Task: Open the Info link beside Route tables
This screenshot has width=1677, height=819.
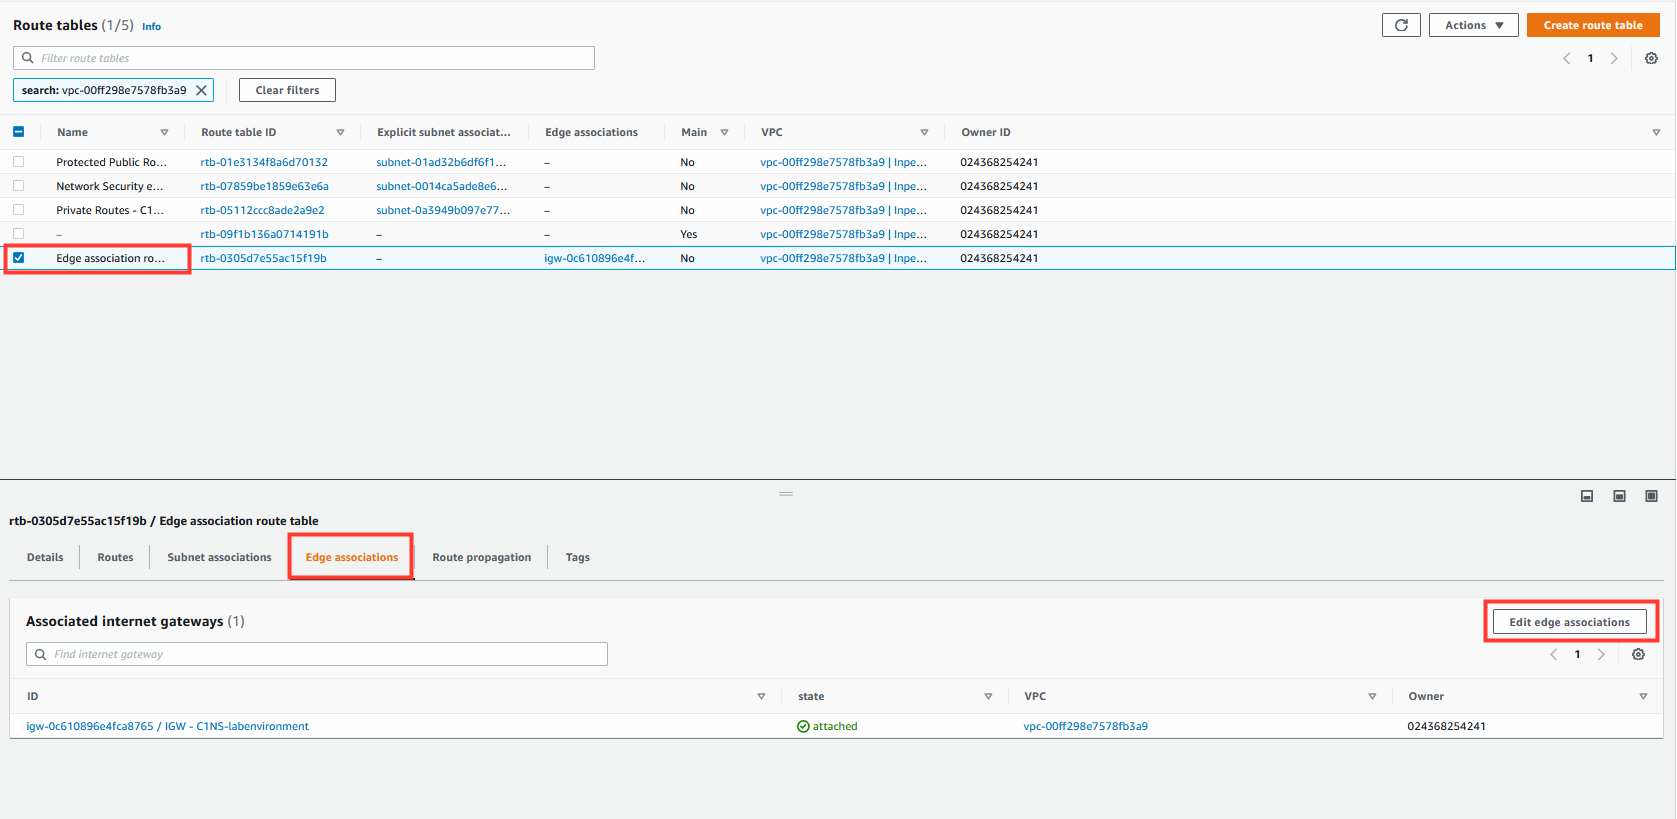Action: click(151, 27)
